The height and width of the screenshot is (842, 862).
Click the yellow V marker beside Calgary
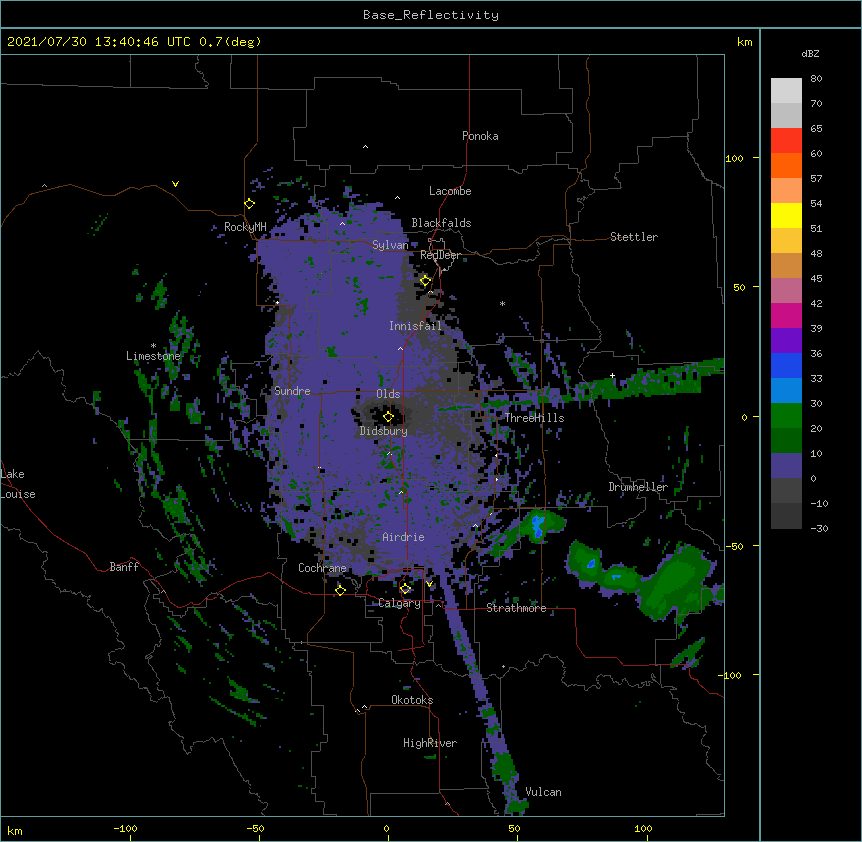coord(429,584)
